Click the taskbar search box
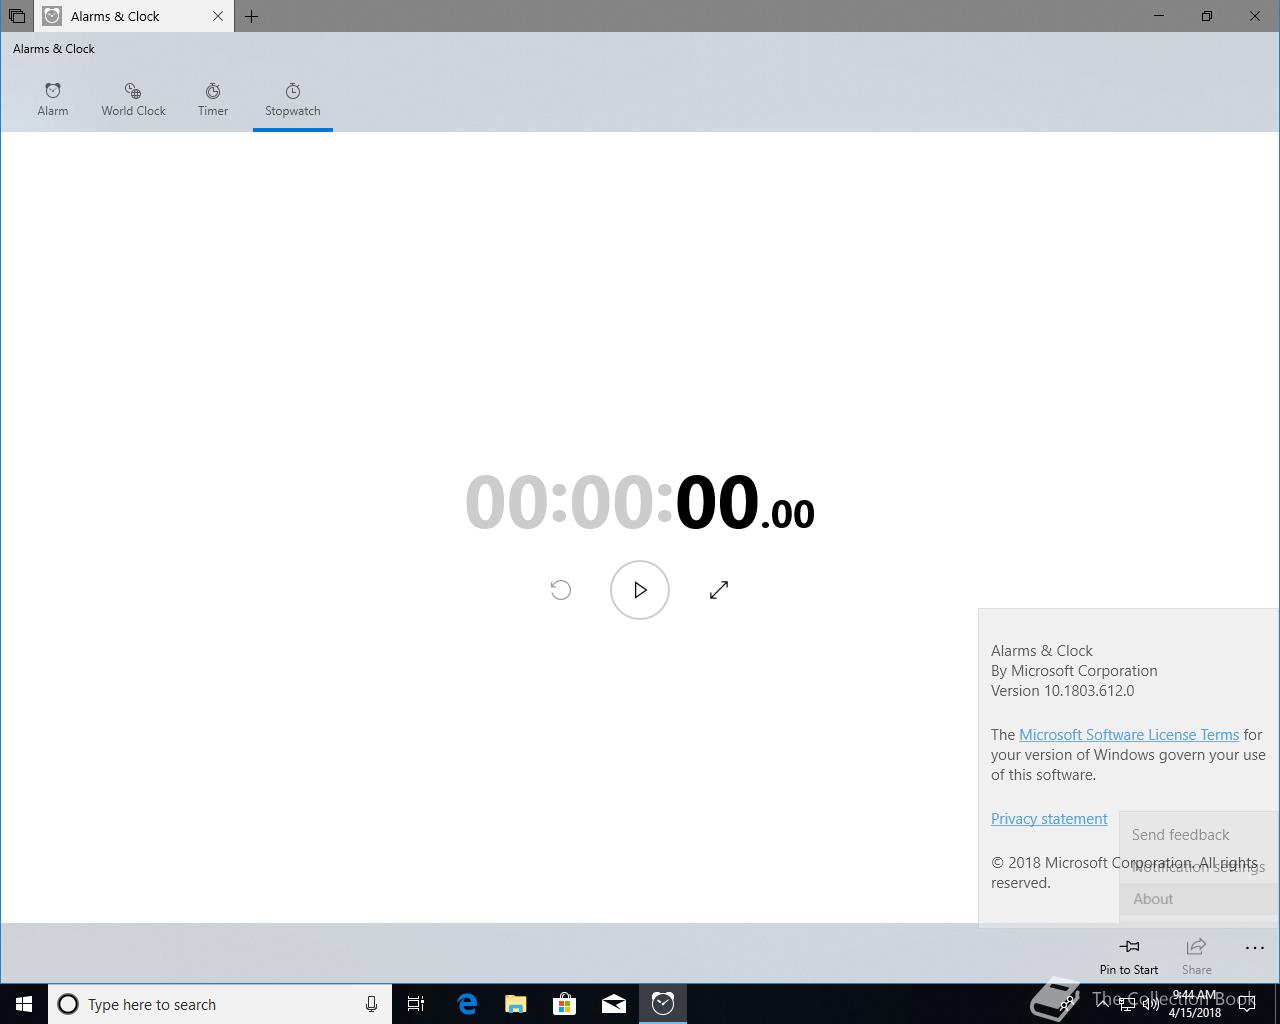This screenshot has height=1024, width=1280. tap(220, 1004)
